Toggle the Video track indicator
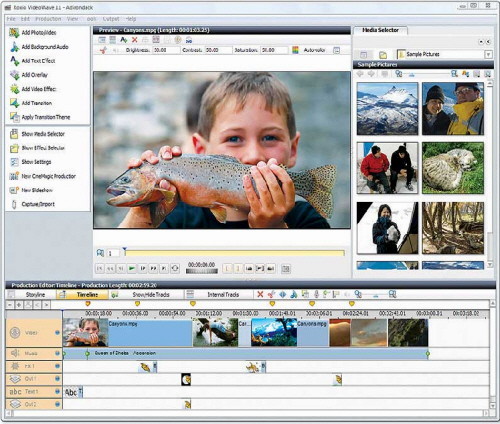The height and width of the screenshot is (424, 500). point(57,333)
